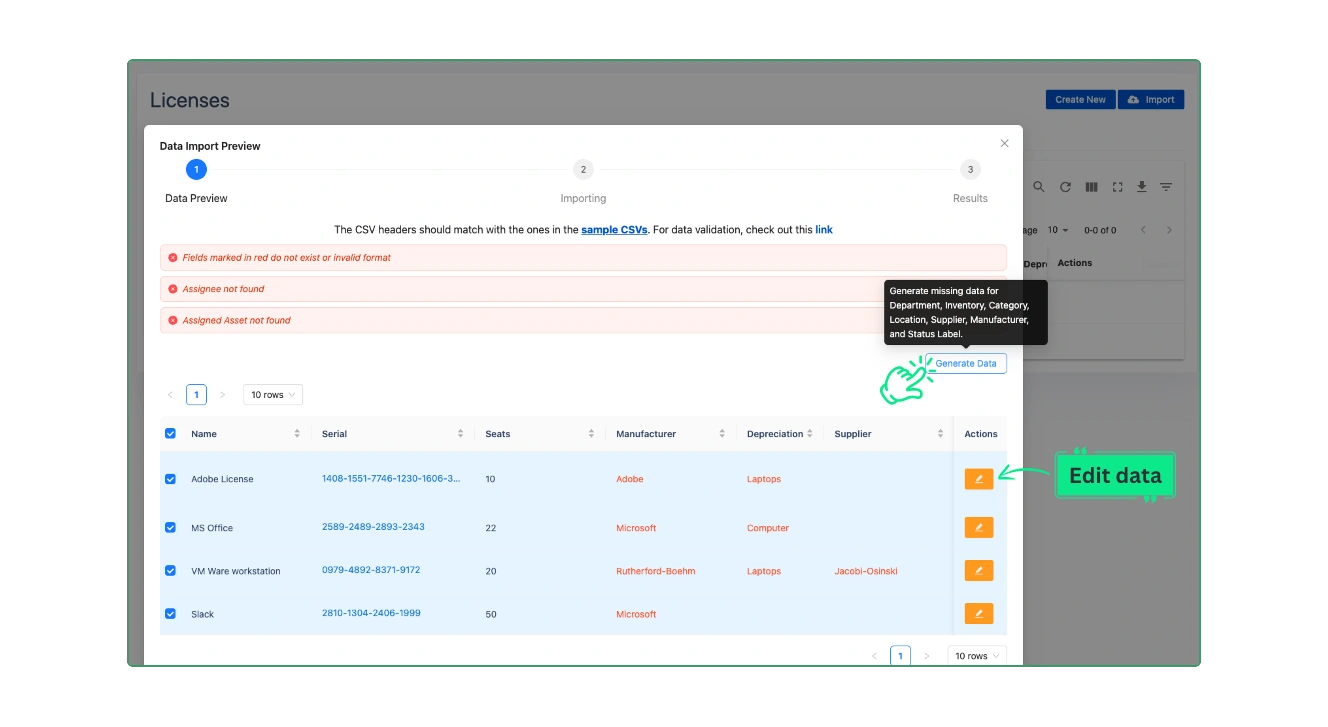Viewport: 1328px width, 727px height.
Task: Toggle the select-all checkbox in table header
Action: pos(170,433)
